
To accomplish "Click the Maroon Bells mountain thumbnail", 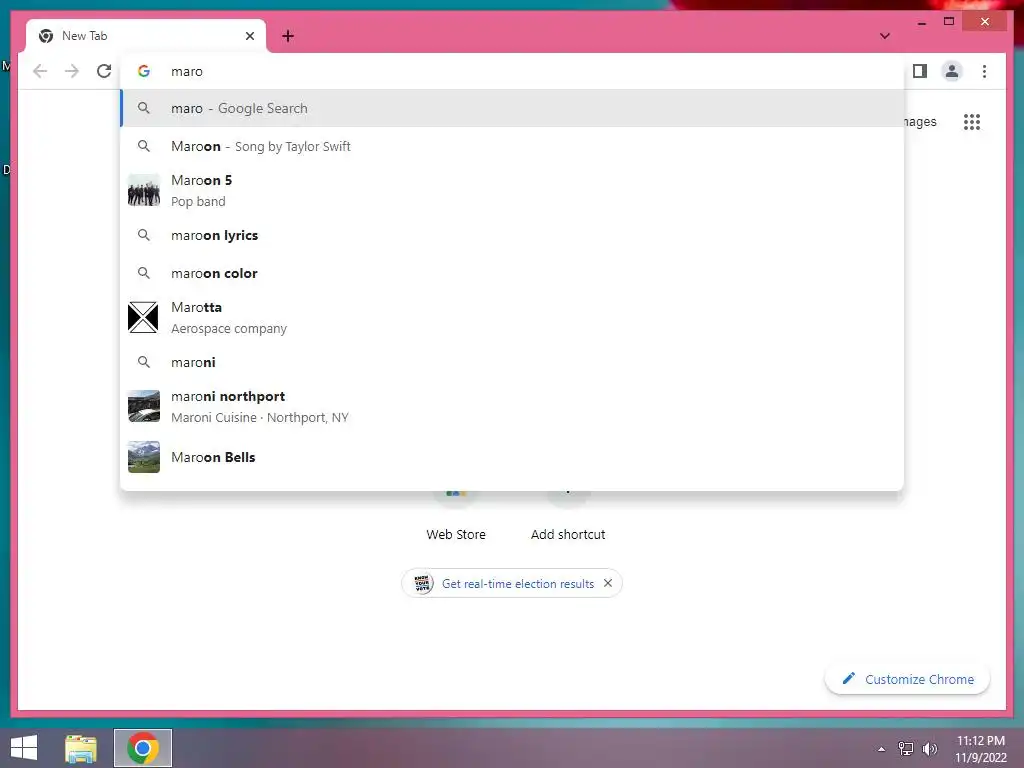I will tap(144, 457).
